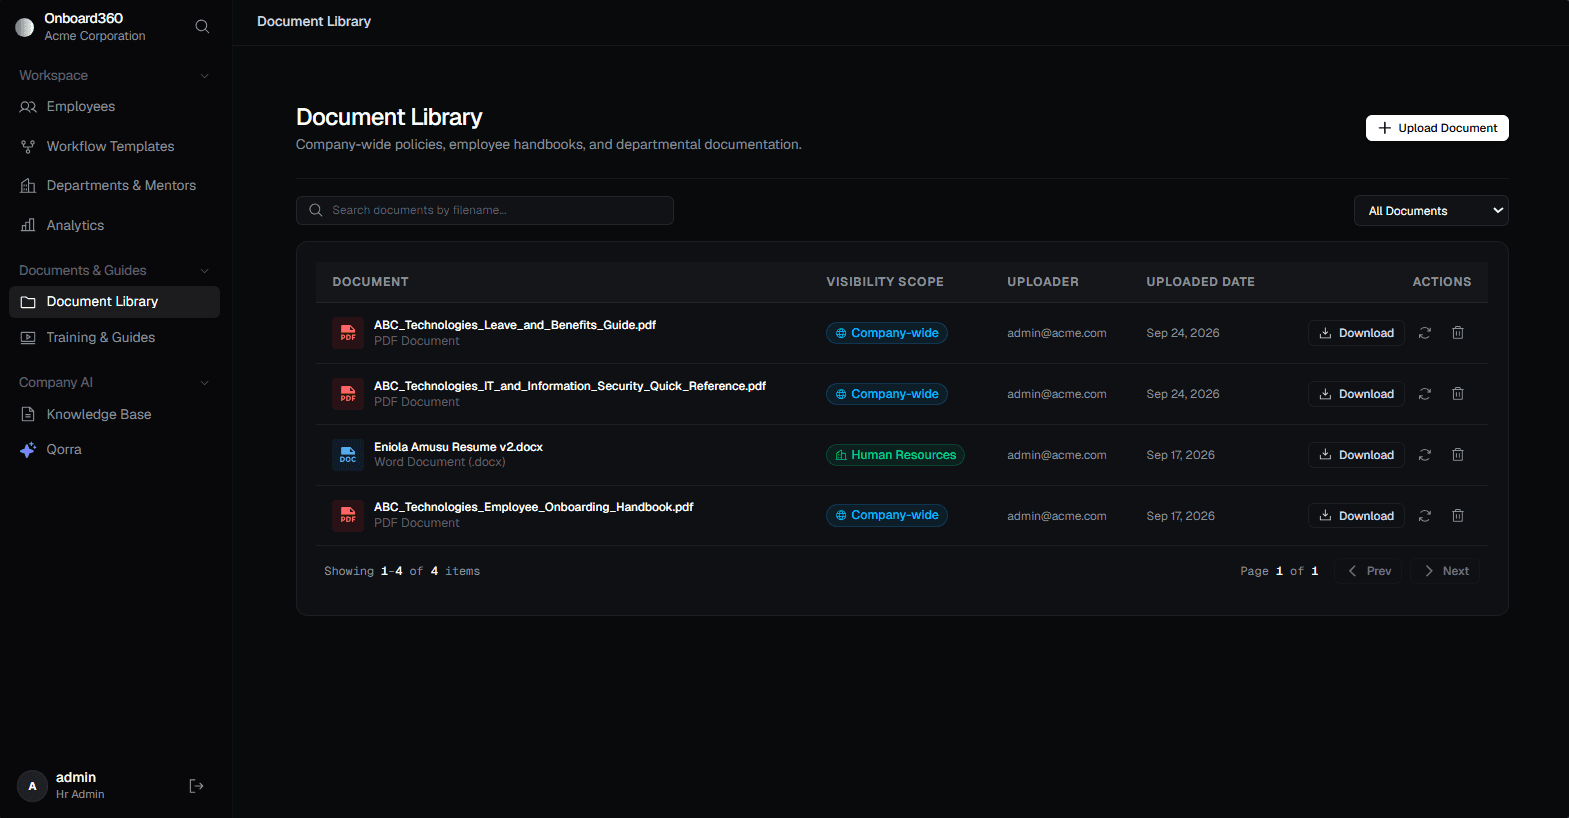Open the All Documents filter dropdown
Screen dimensions: 1569x818
(1431, 211)
